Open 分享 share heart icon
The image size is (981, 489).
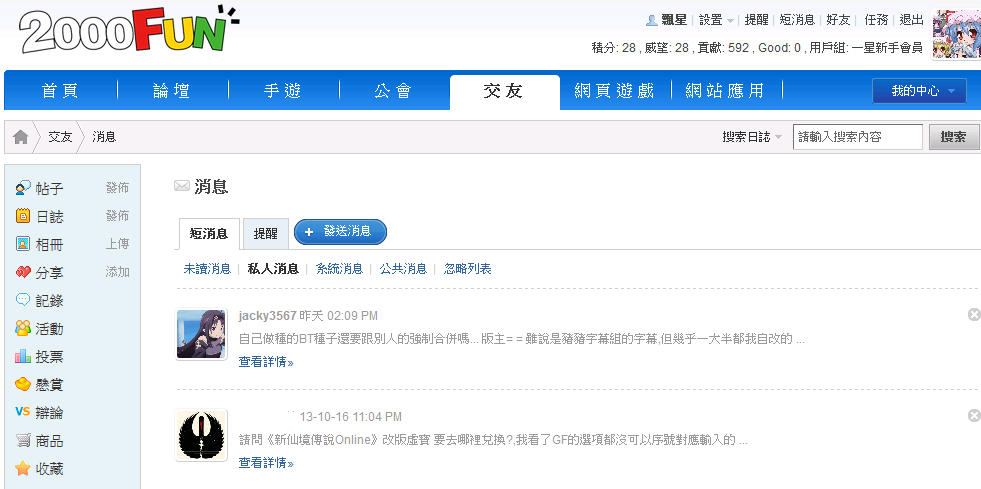point(23,272)
